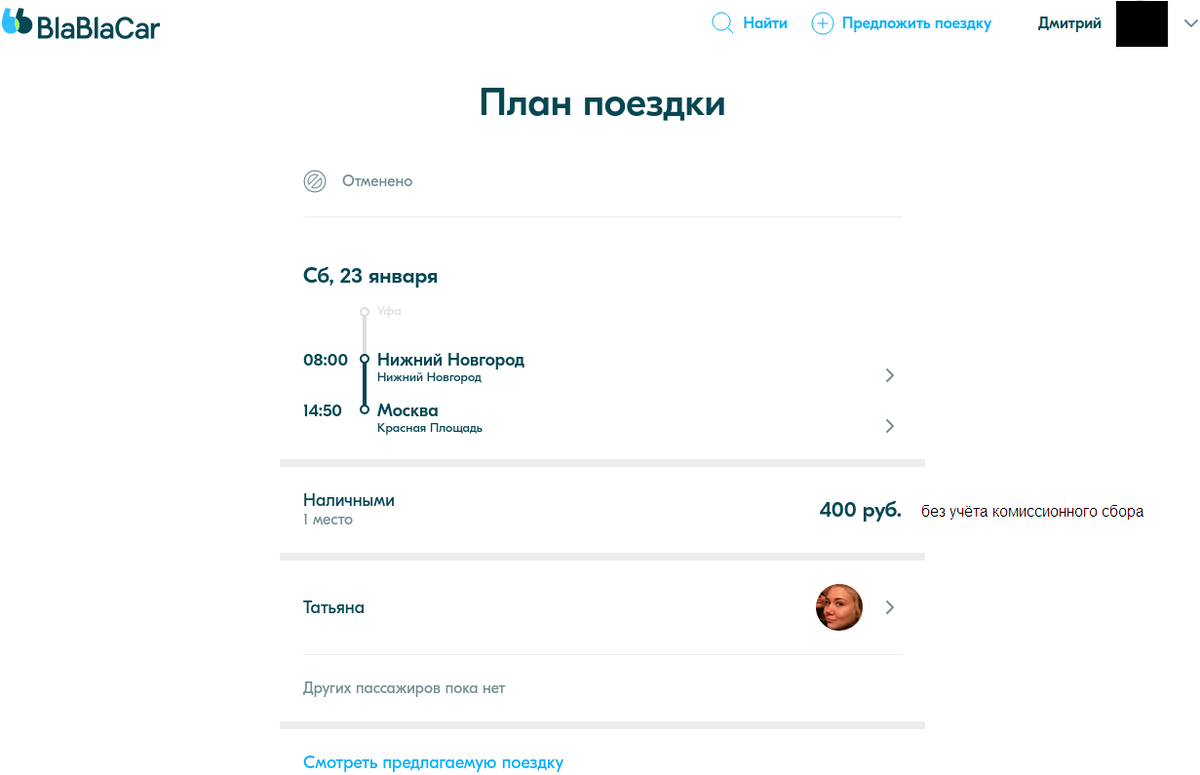Click the search magnifier icon near Найти
The height and width of the screenshot is (775, 1200).
coord(722,22)
